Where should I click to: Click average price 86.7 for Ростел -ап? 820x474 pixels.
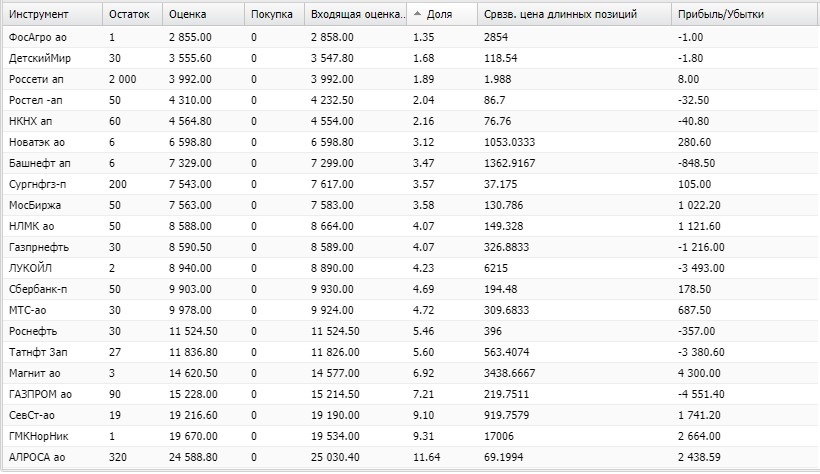(495, 100)
